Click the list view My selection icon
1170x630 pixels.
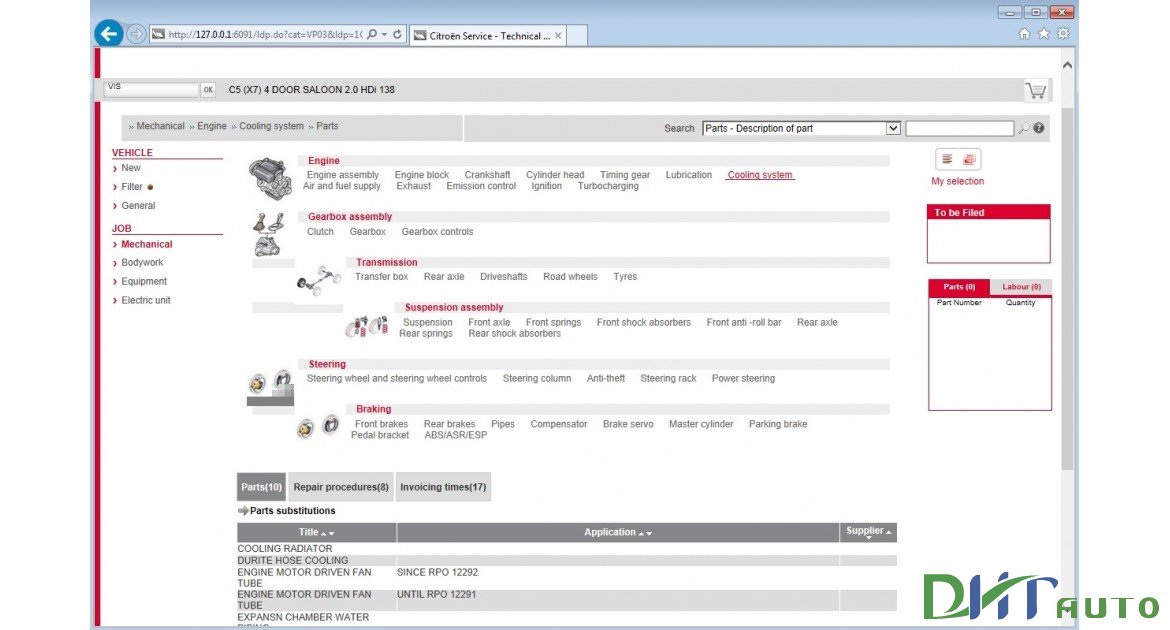click(947, 159)
